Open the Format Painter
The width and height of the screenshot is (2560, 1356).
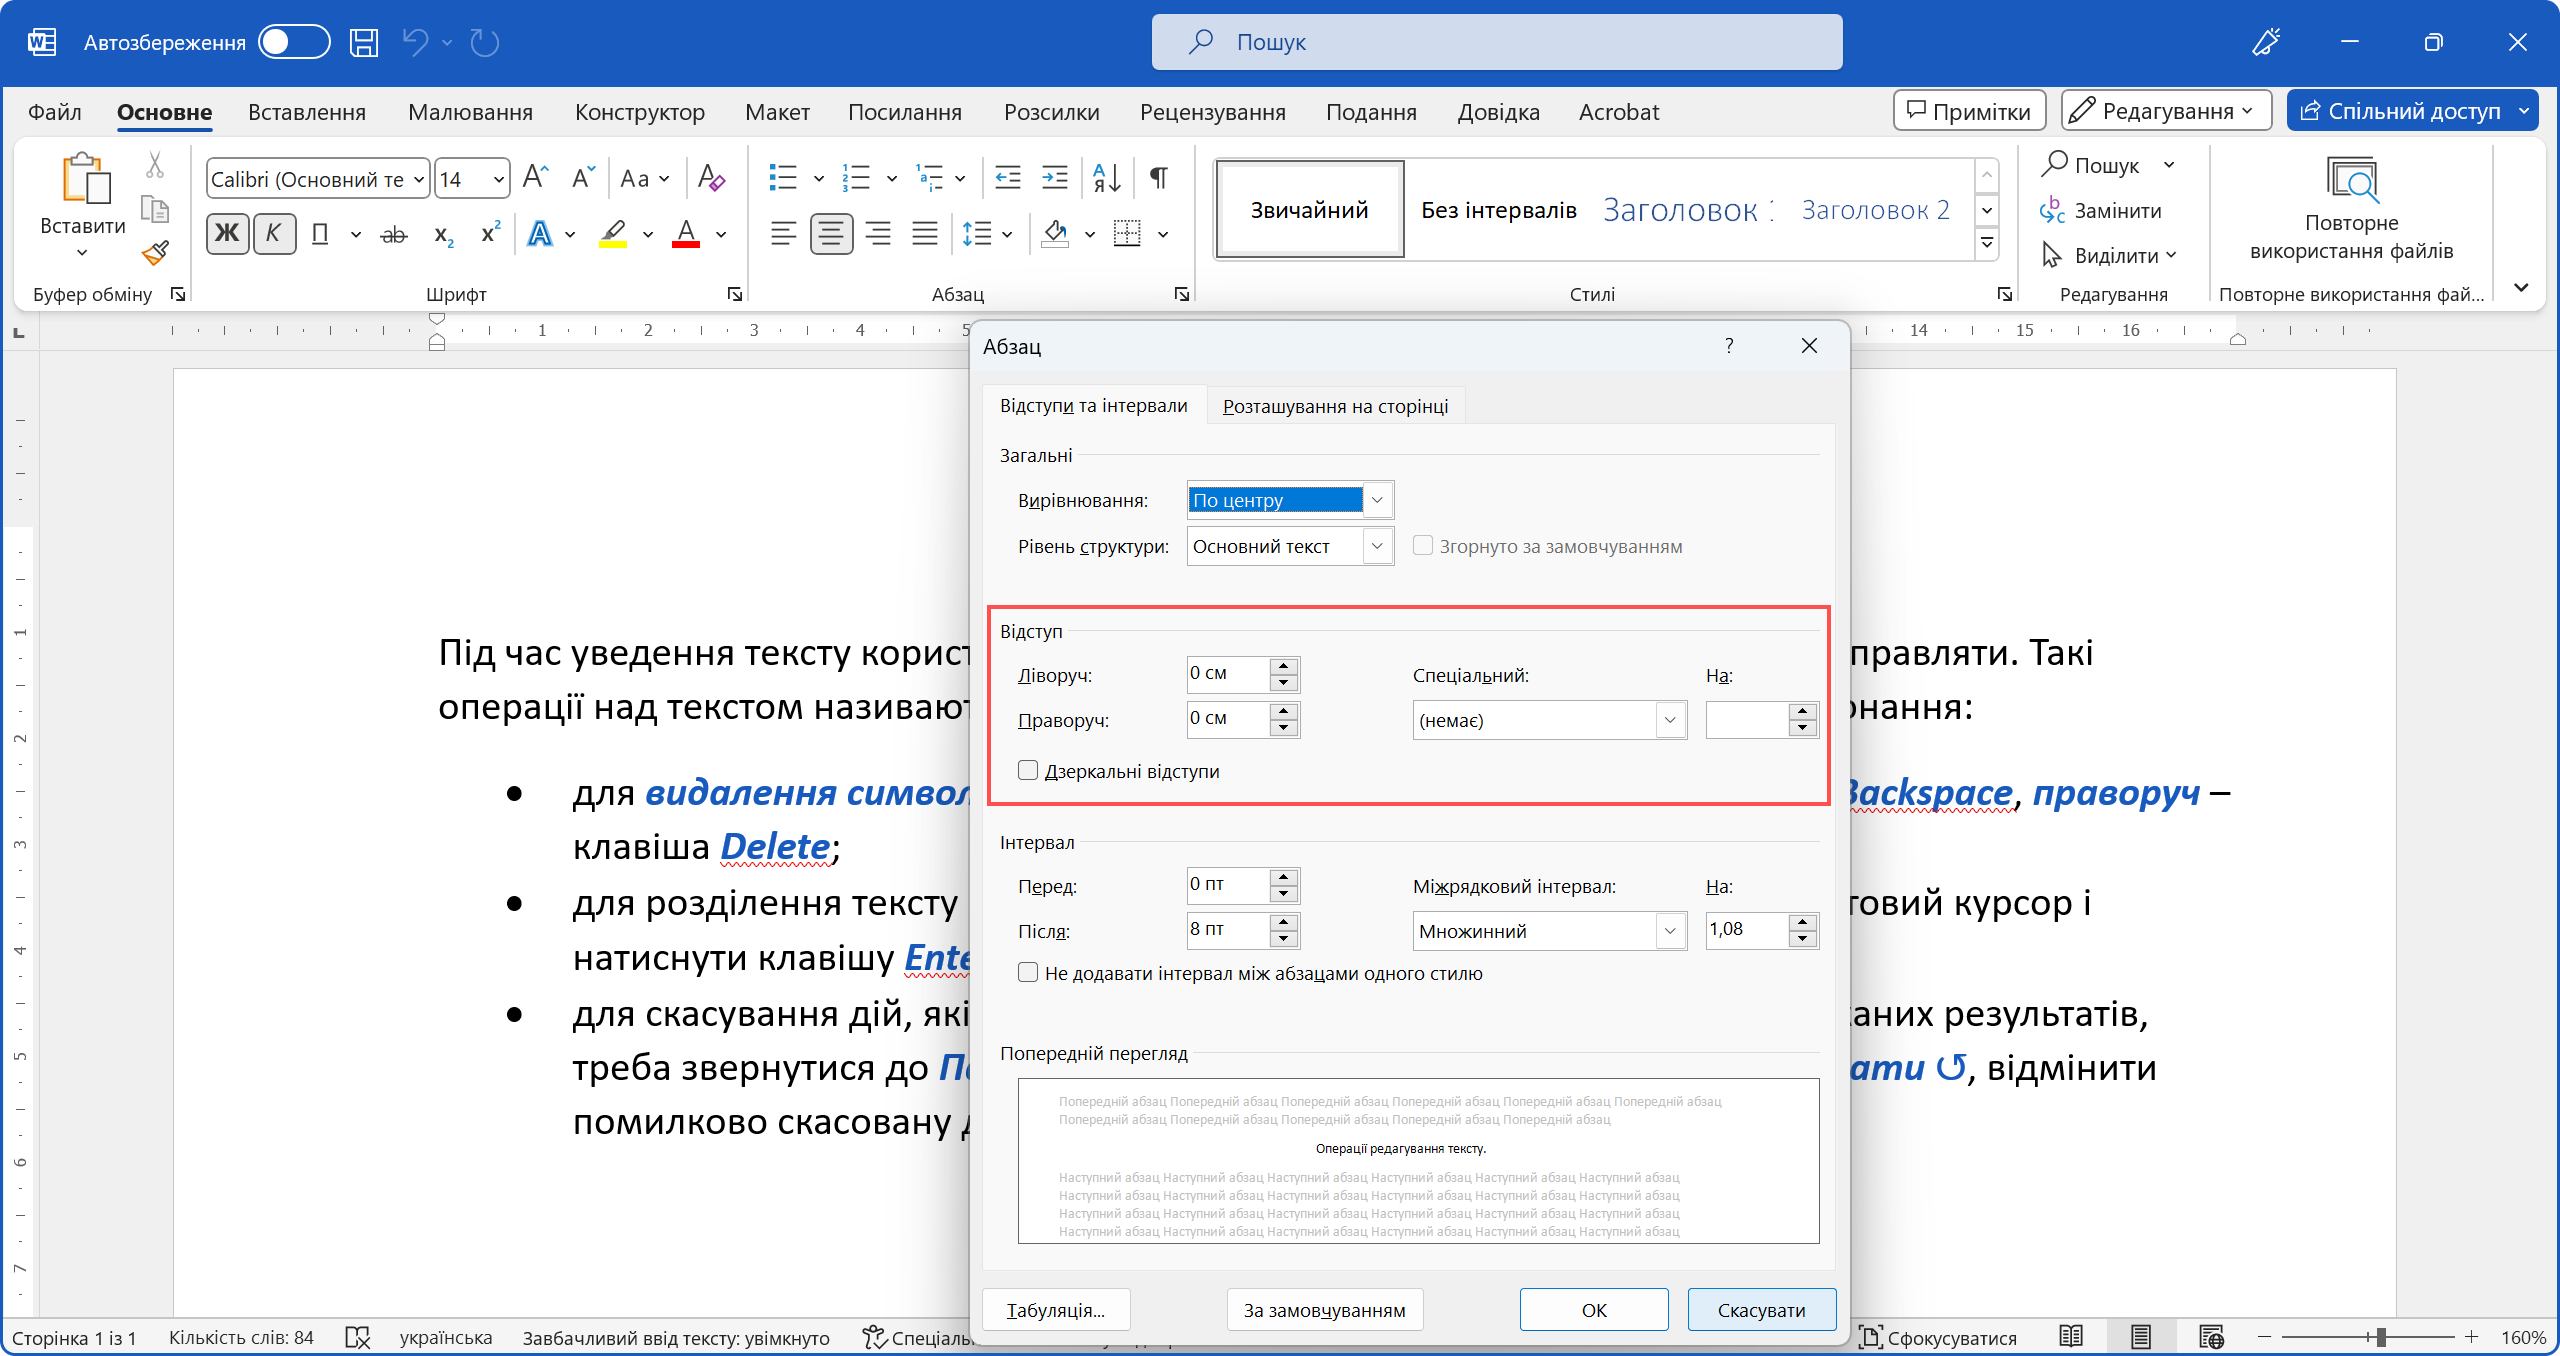click(x=155, y=253)
